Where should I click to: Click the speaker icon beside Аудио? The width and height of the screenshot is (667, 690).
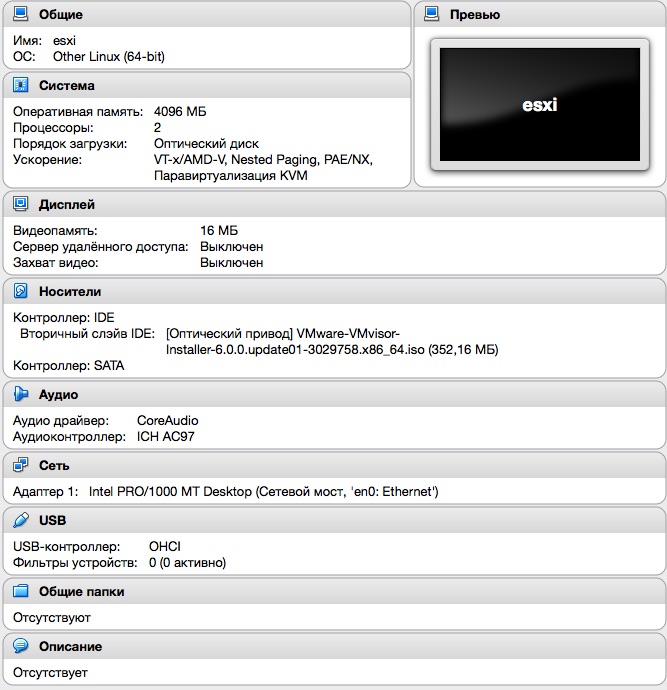coord(20,395)
